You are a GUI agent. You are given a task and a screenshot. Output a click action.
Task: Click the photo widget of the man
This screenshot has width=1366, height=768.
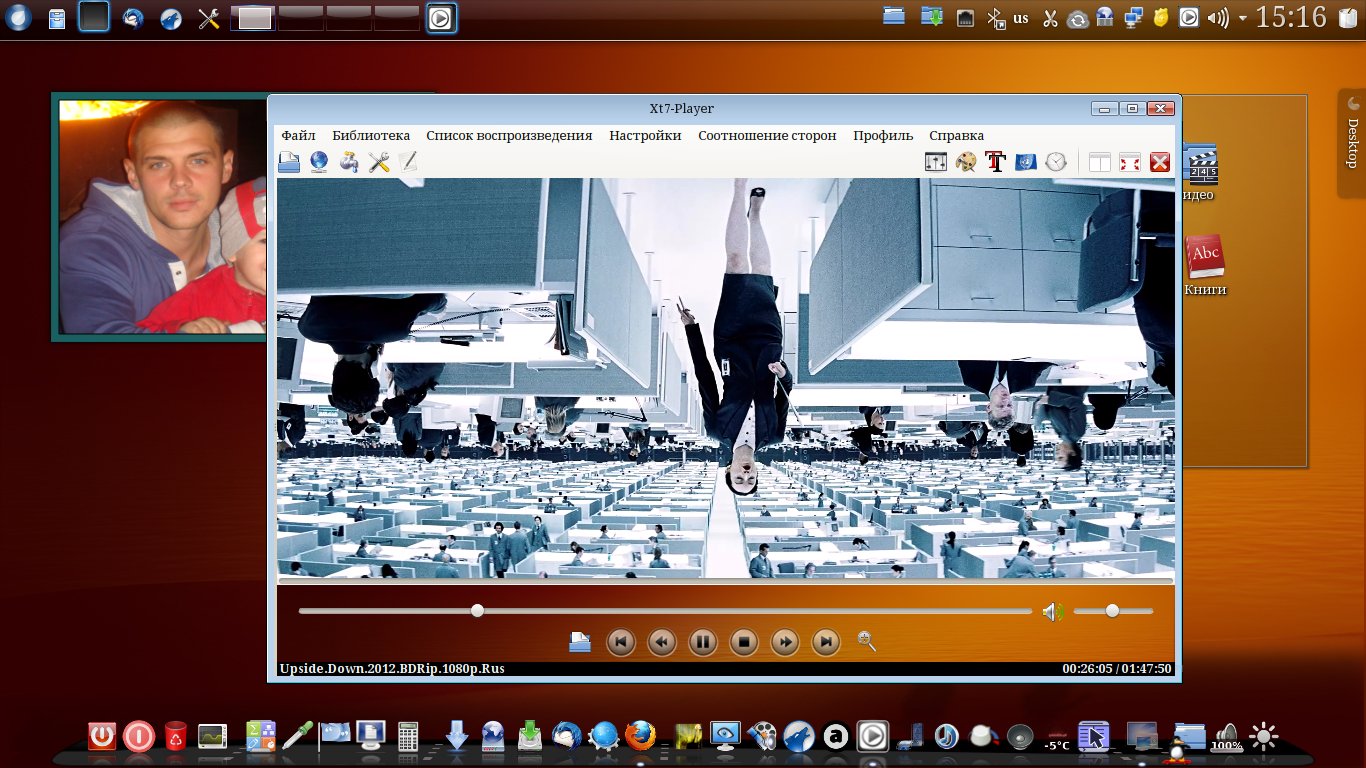161,217
